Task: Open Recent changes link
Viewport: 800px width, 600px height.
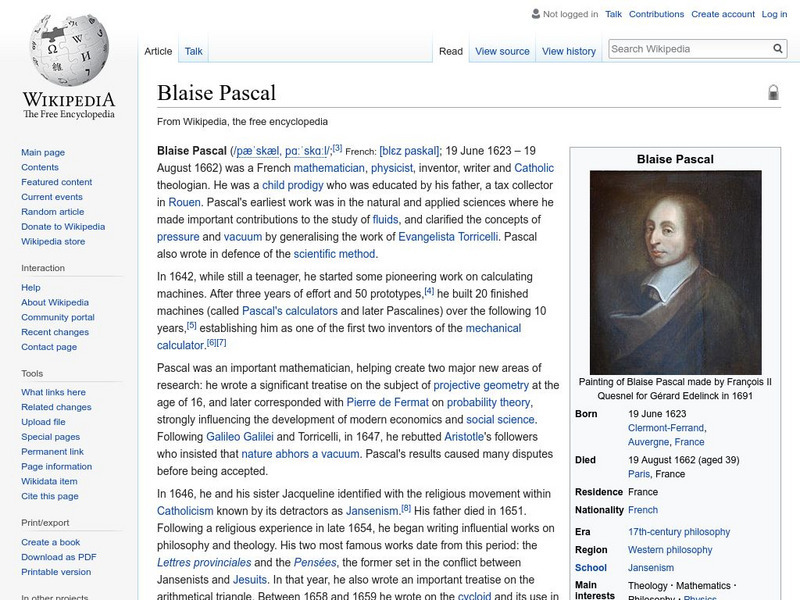Action: tap(55, 332)
